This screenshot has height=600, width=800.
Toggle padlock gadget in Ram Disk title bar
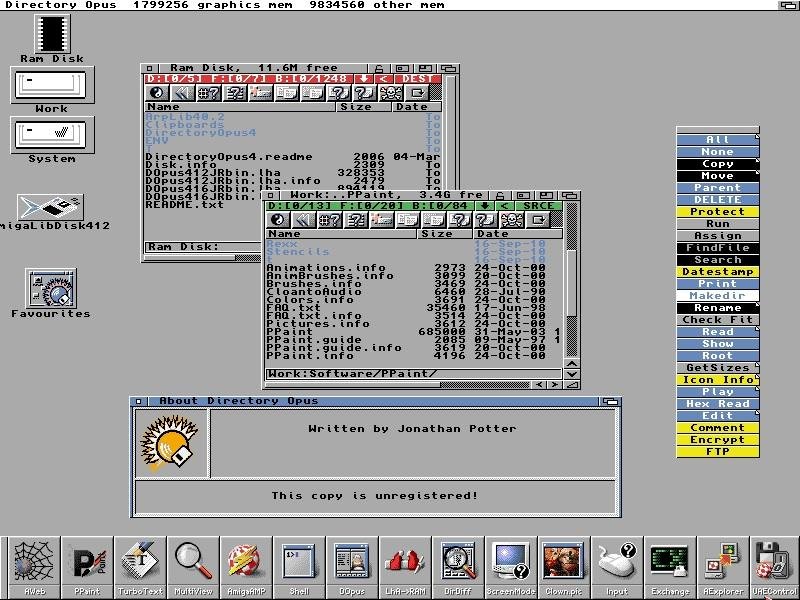379,68
